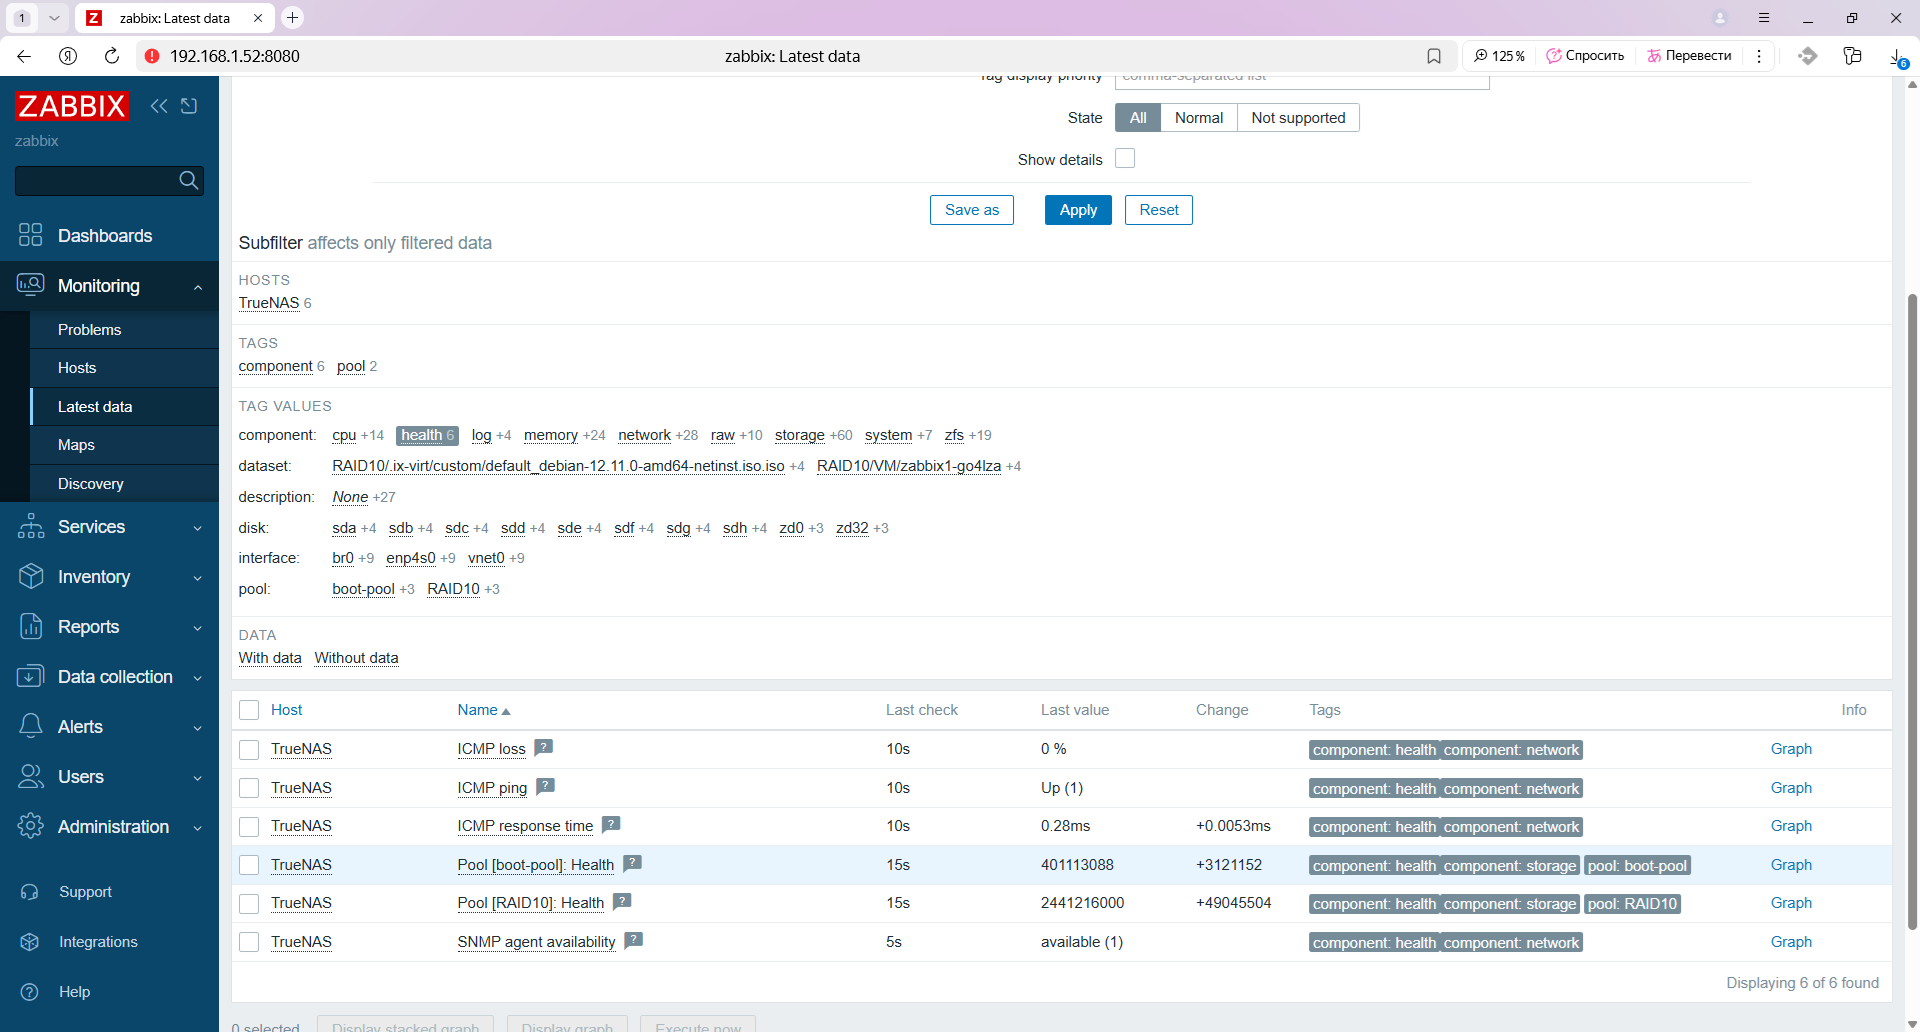Collapse the Monitoring menu section

[x=110, y=286]
